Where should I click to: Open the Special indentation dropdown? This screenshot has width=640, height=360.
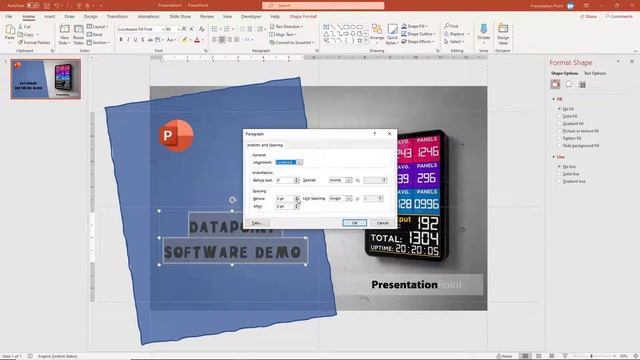tap(349, 180)
